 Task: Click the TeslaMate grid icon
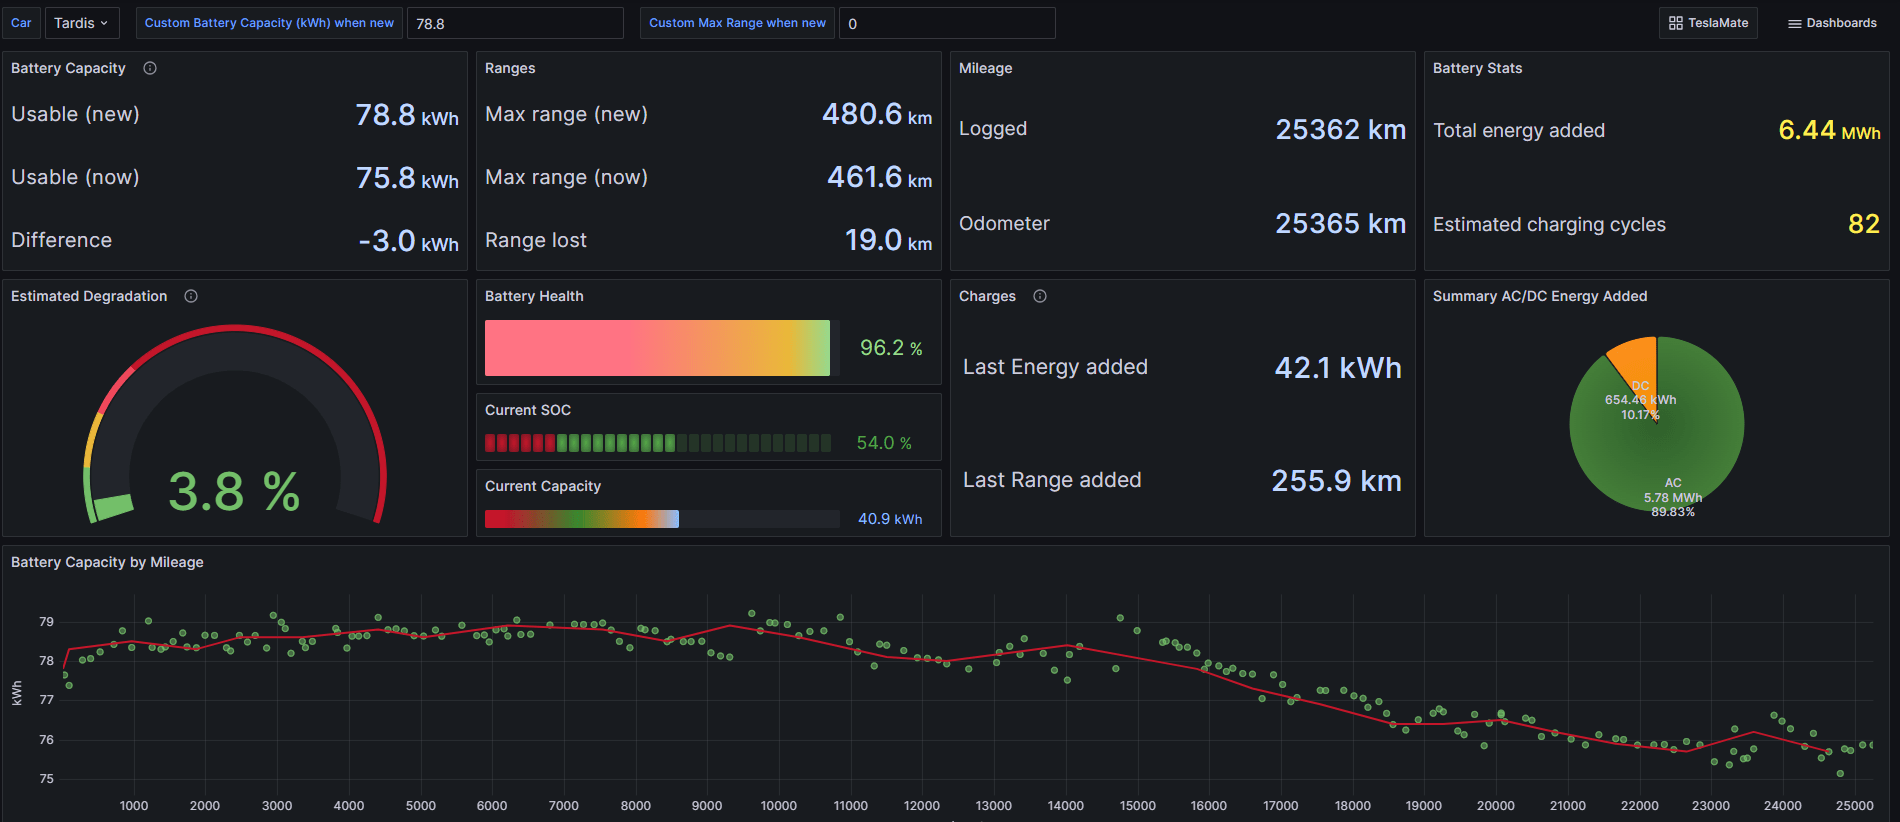1676,23
